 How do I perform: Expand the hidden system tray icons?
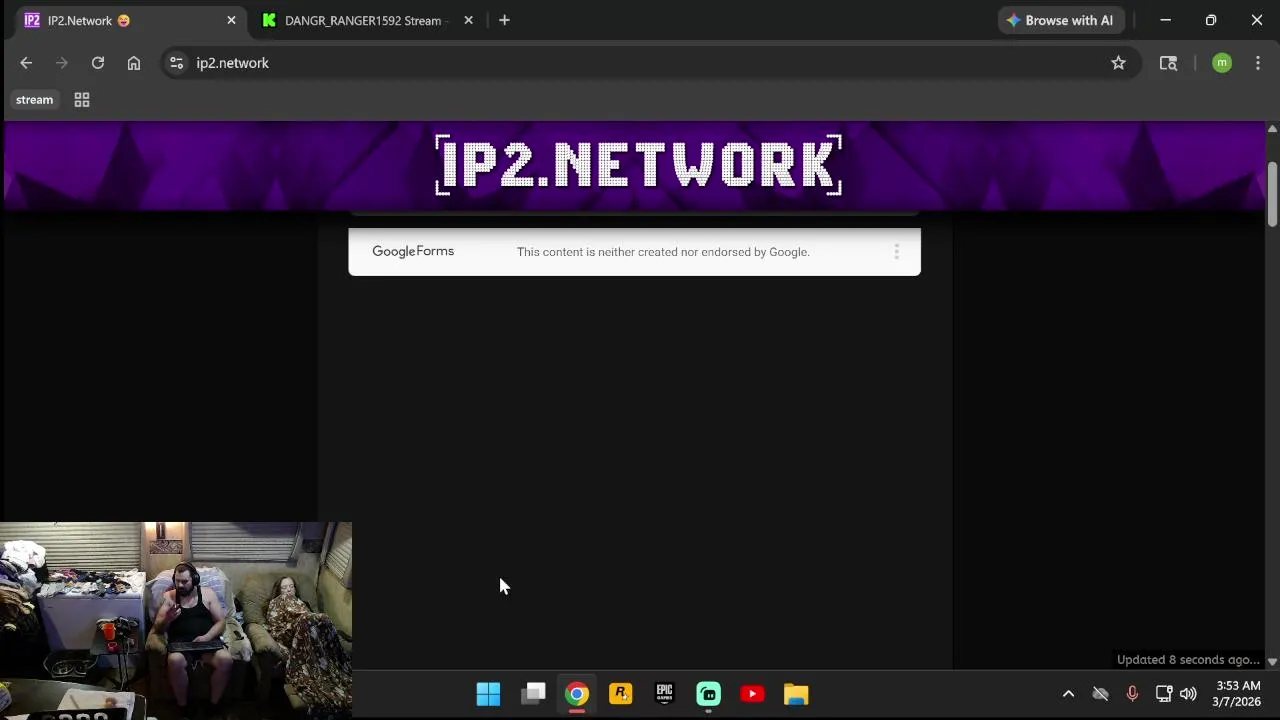point(1068,694)
